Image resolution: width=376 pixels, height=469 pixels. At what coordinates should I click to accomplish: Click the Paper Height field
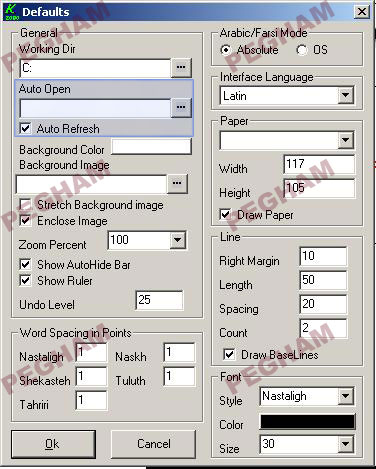(319, 188)
